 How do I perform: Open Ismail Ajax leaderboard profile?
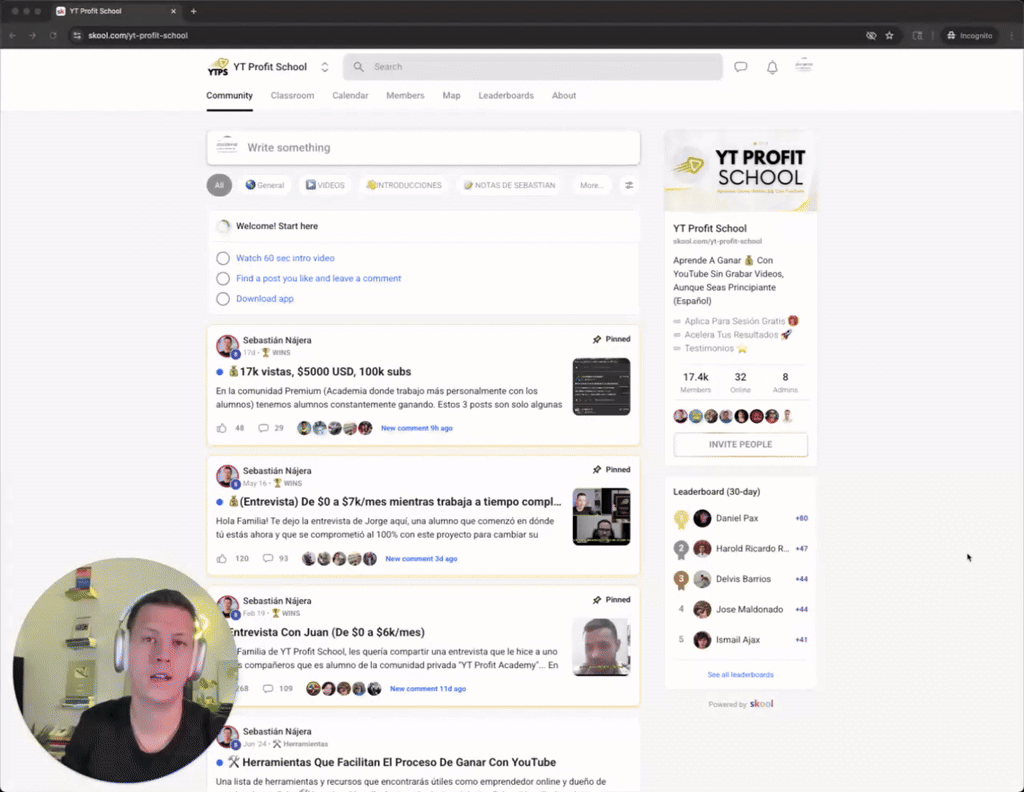(x=738, y=640)
